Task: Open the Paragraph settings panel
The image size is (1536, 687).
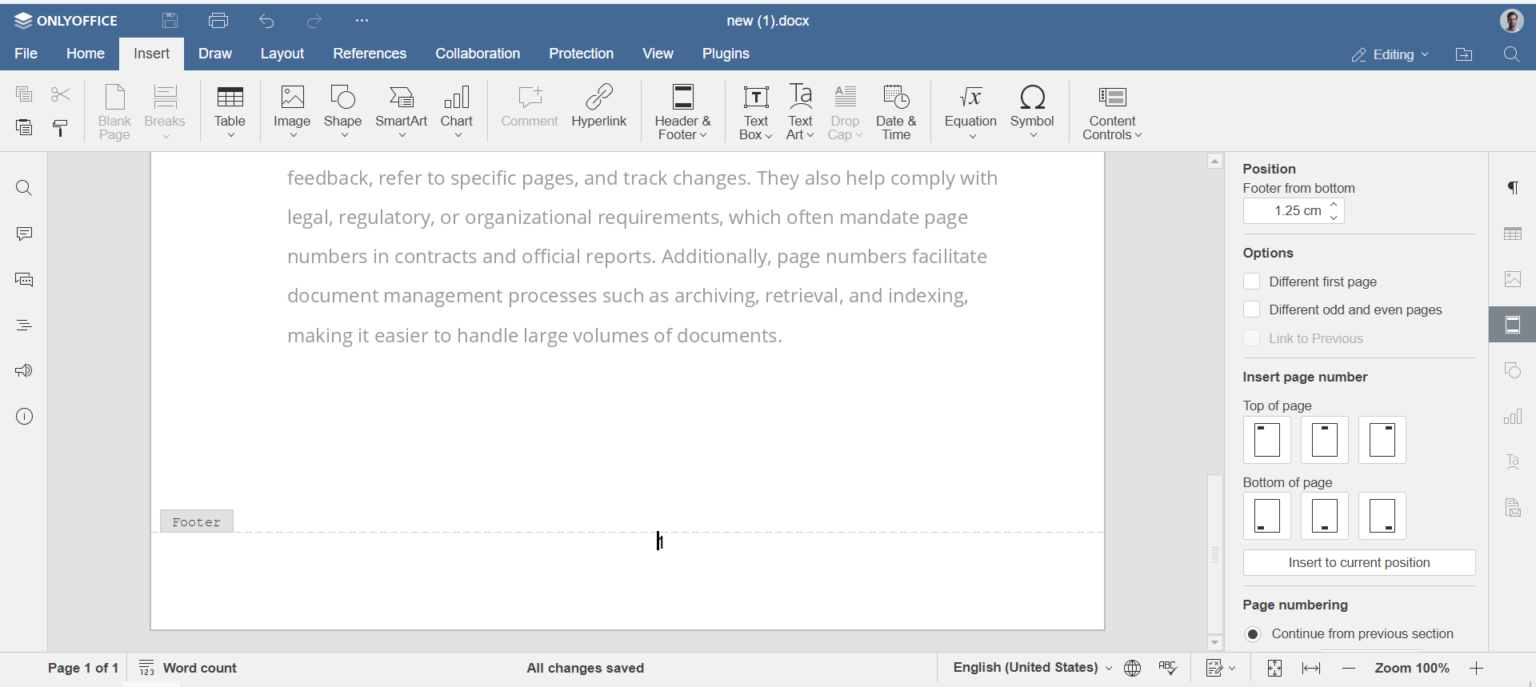Action: coord(1512,187)
